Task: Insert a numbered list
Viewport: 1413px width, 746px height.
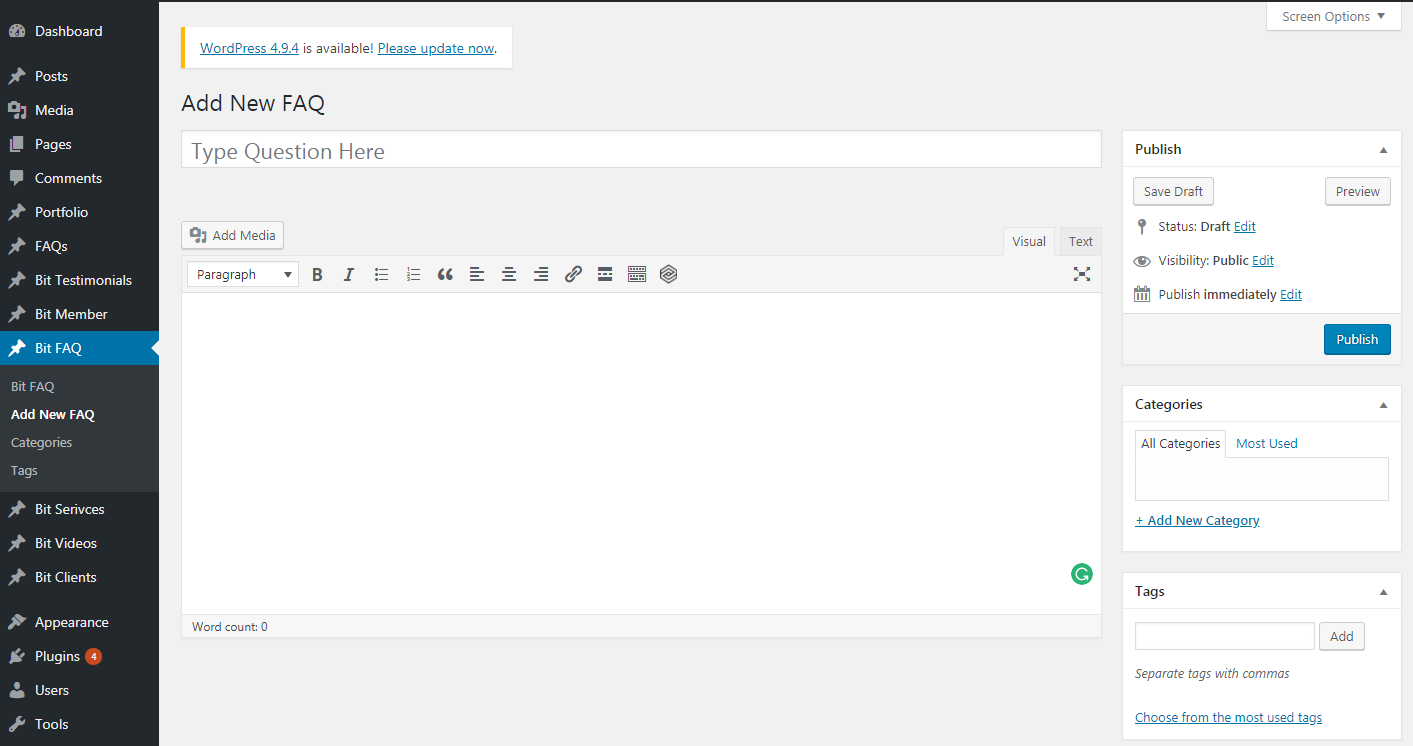Action: pyautogui.click(x=413, y=274)
